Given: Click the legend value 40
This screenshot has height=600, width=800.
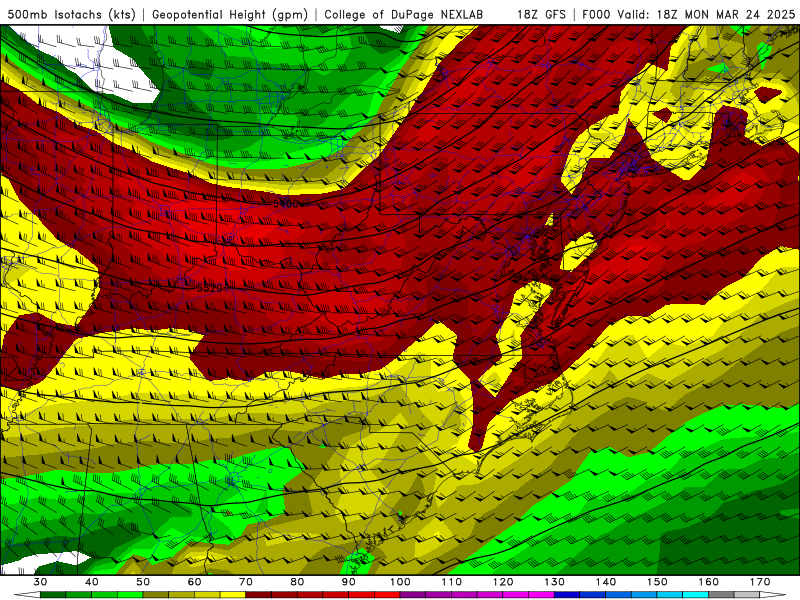Looking at the screenshot, I should pos(92,582).
